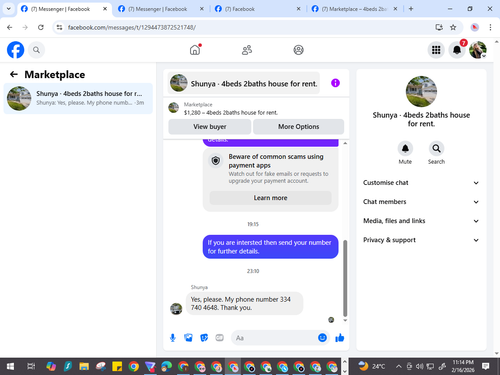Click the site information icon in address bar

coord(60,27)
